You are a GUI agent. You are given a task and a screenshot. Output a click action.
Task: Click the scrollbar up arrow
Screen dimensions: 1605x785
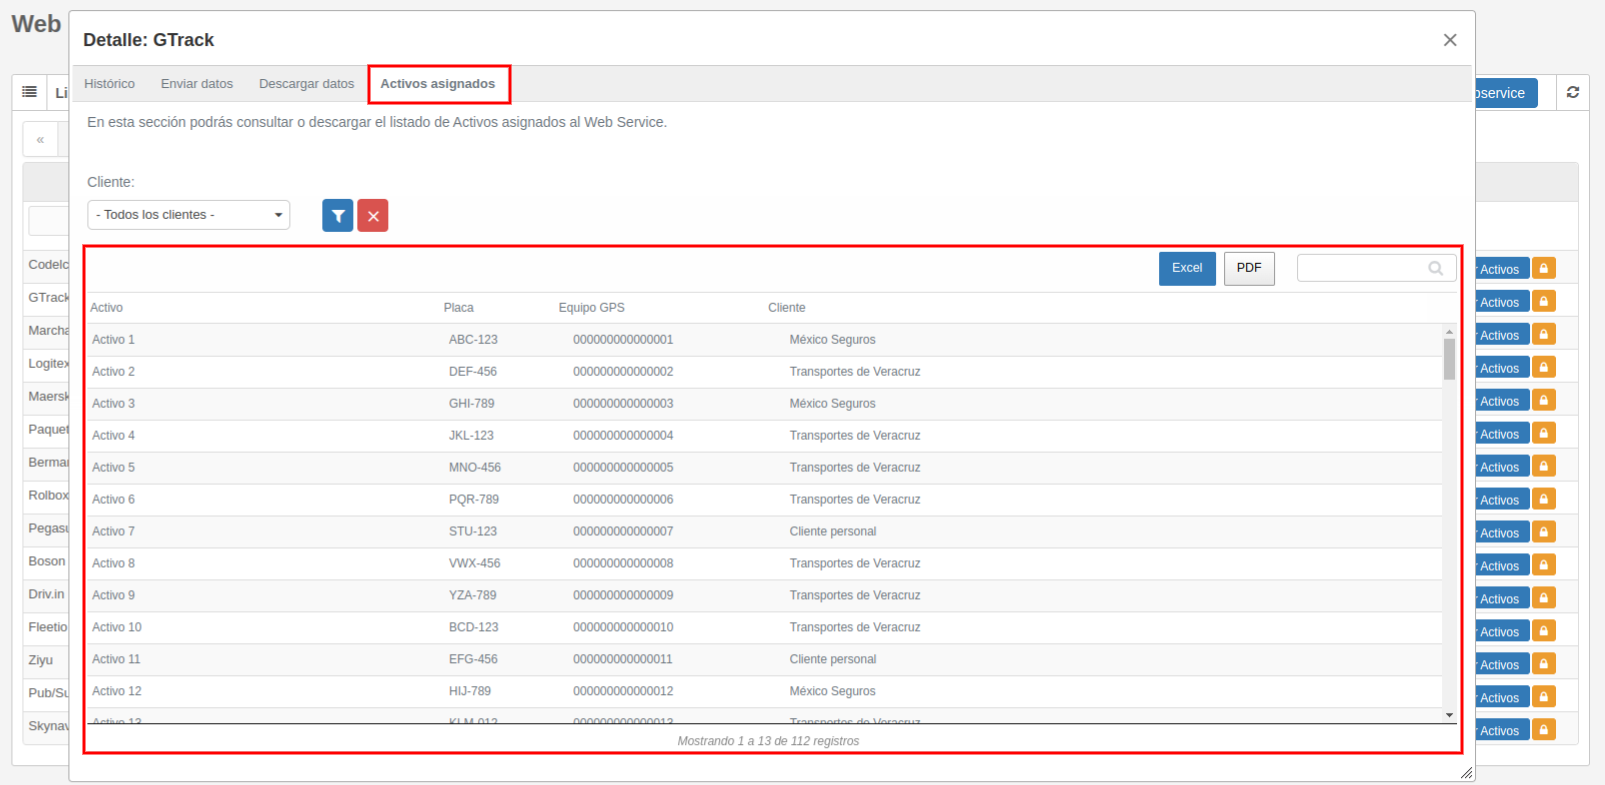click(x=1449, y=331)
